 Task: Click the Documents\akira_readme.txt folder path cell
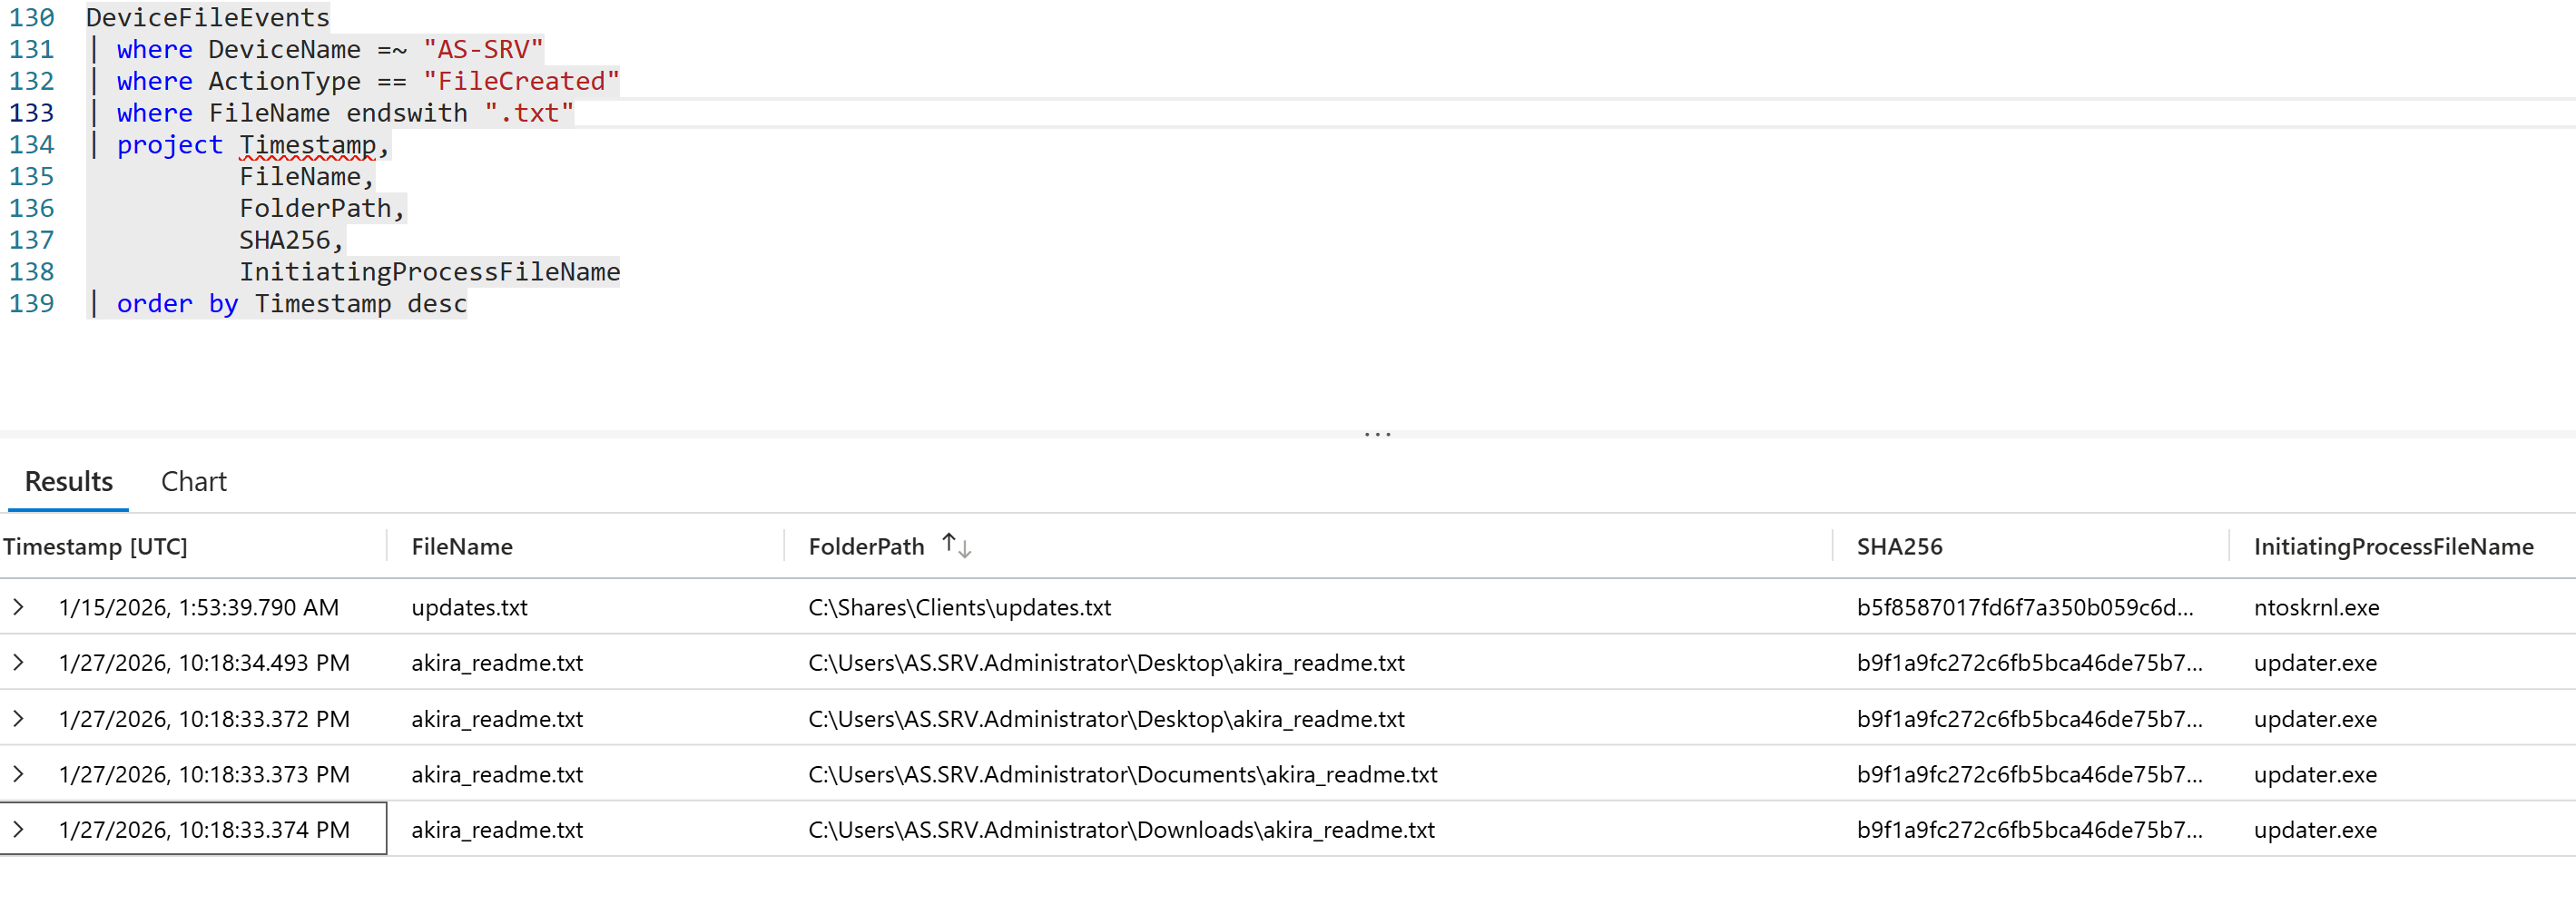(x=1122, y=775)
